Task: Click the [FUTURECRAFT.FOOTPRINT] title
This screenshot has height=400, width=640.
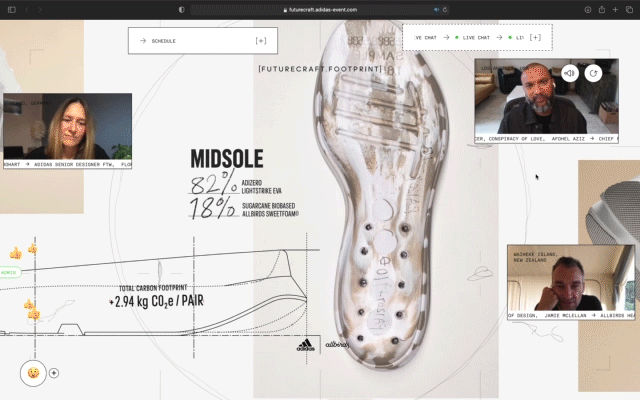Action: click(320, 69)
